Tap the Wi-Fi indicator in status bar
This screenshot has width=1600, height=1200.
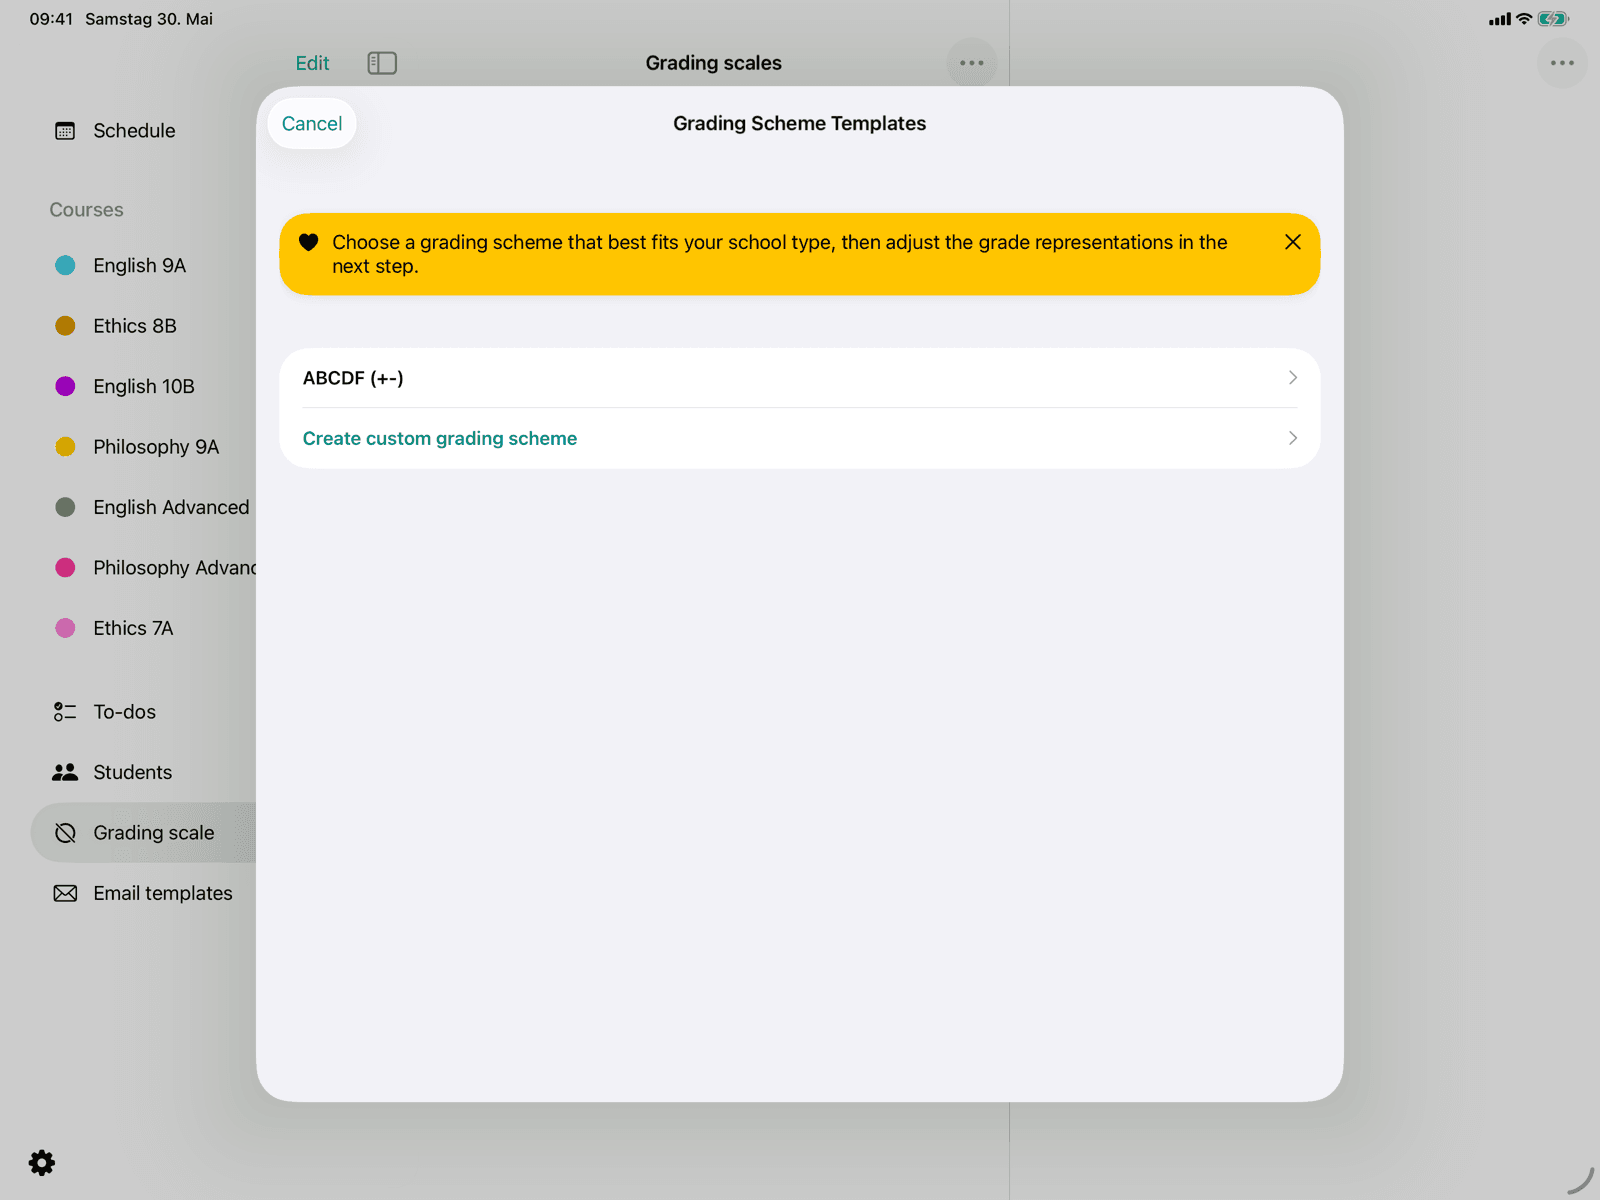click(1524, 19)
